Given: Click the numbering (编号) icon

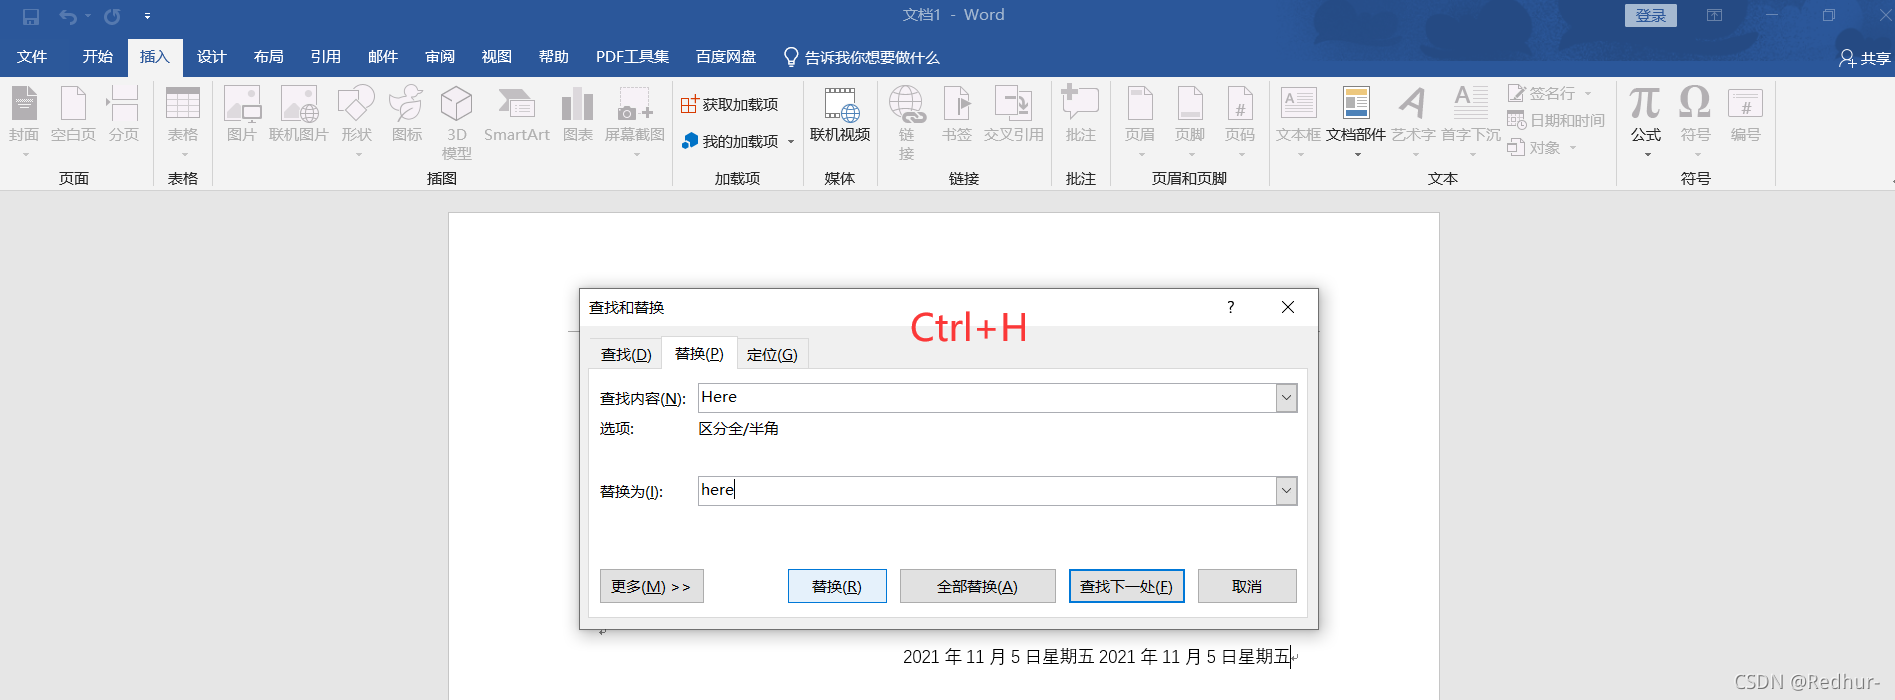Looking at the screenshot, I should coord(1745,115).
